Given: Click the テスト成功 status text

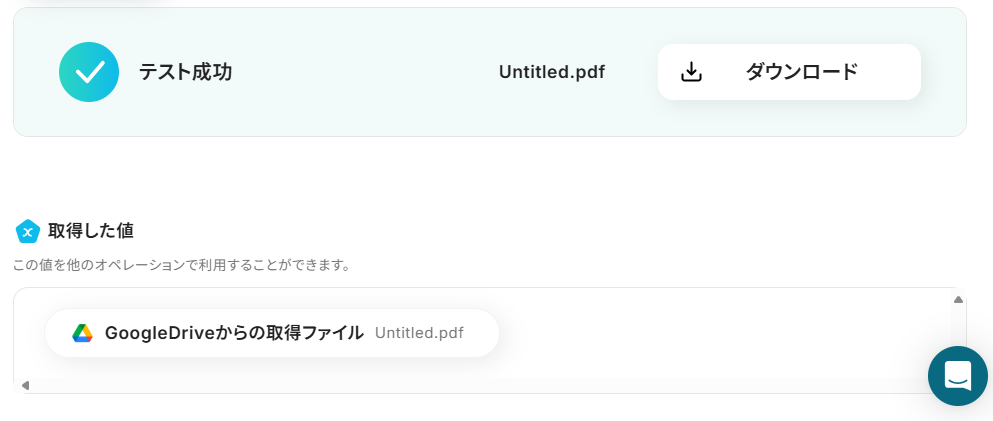Looking at the screenshot, I should (x=185, y=72).
